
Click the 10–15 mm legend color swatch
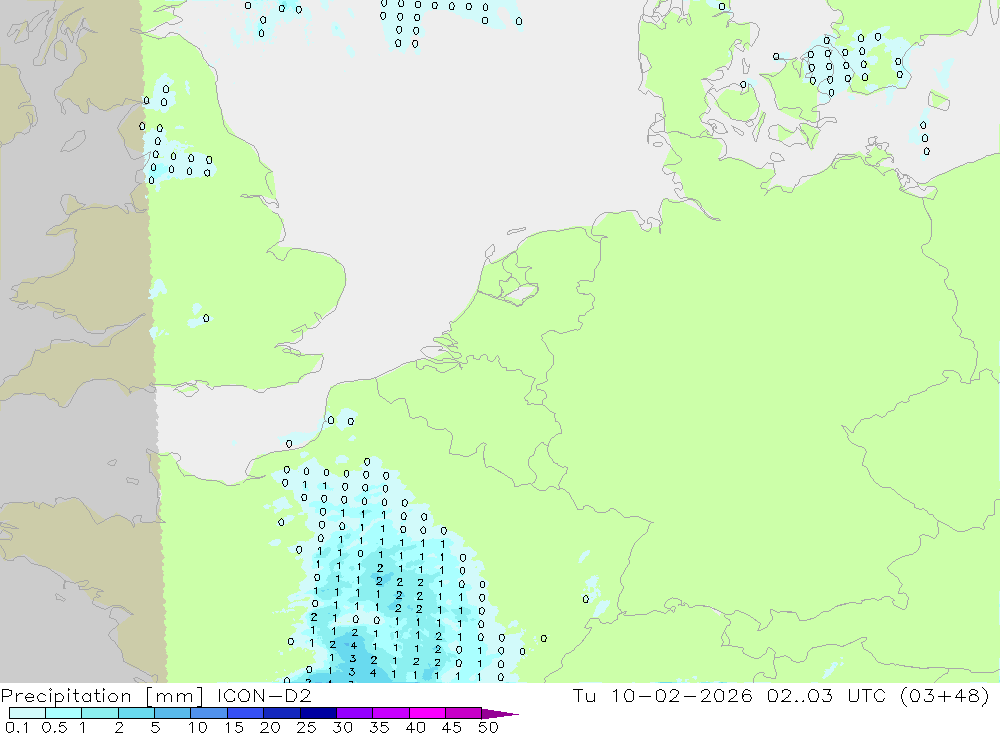[x=209, y=713]
